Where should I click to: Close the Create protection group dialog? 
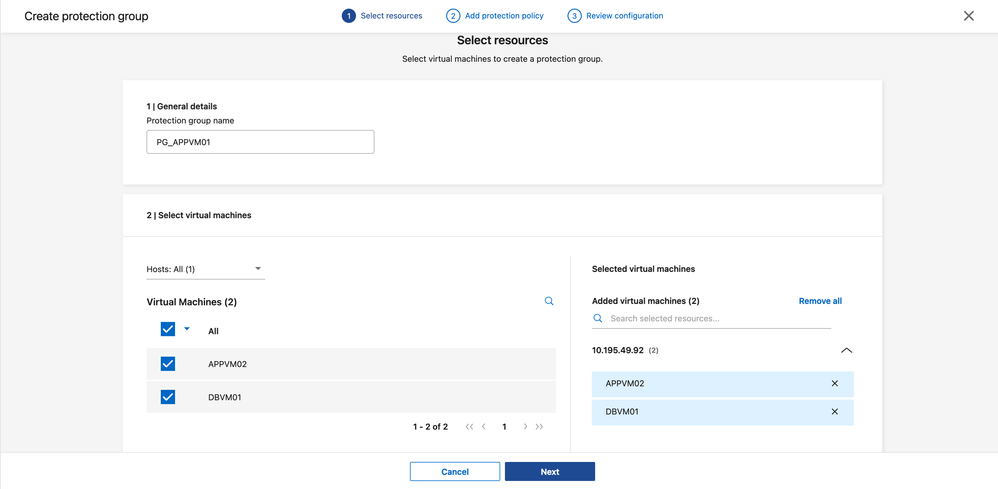coord(968,16)
